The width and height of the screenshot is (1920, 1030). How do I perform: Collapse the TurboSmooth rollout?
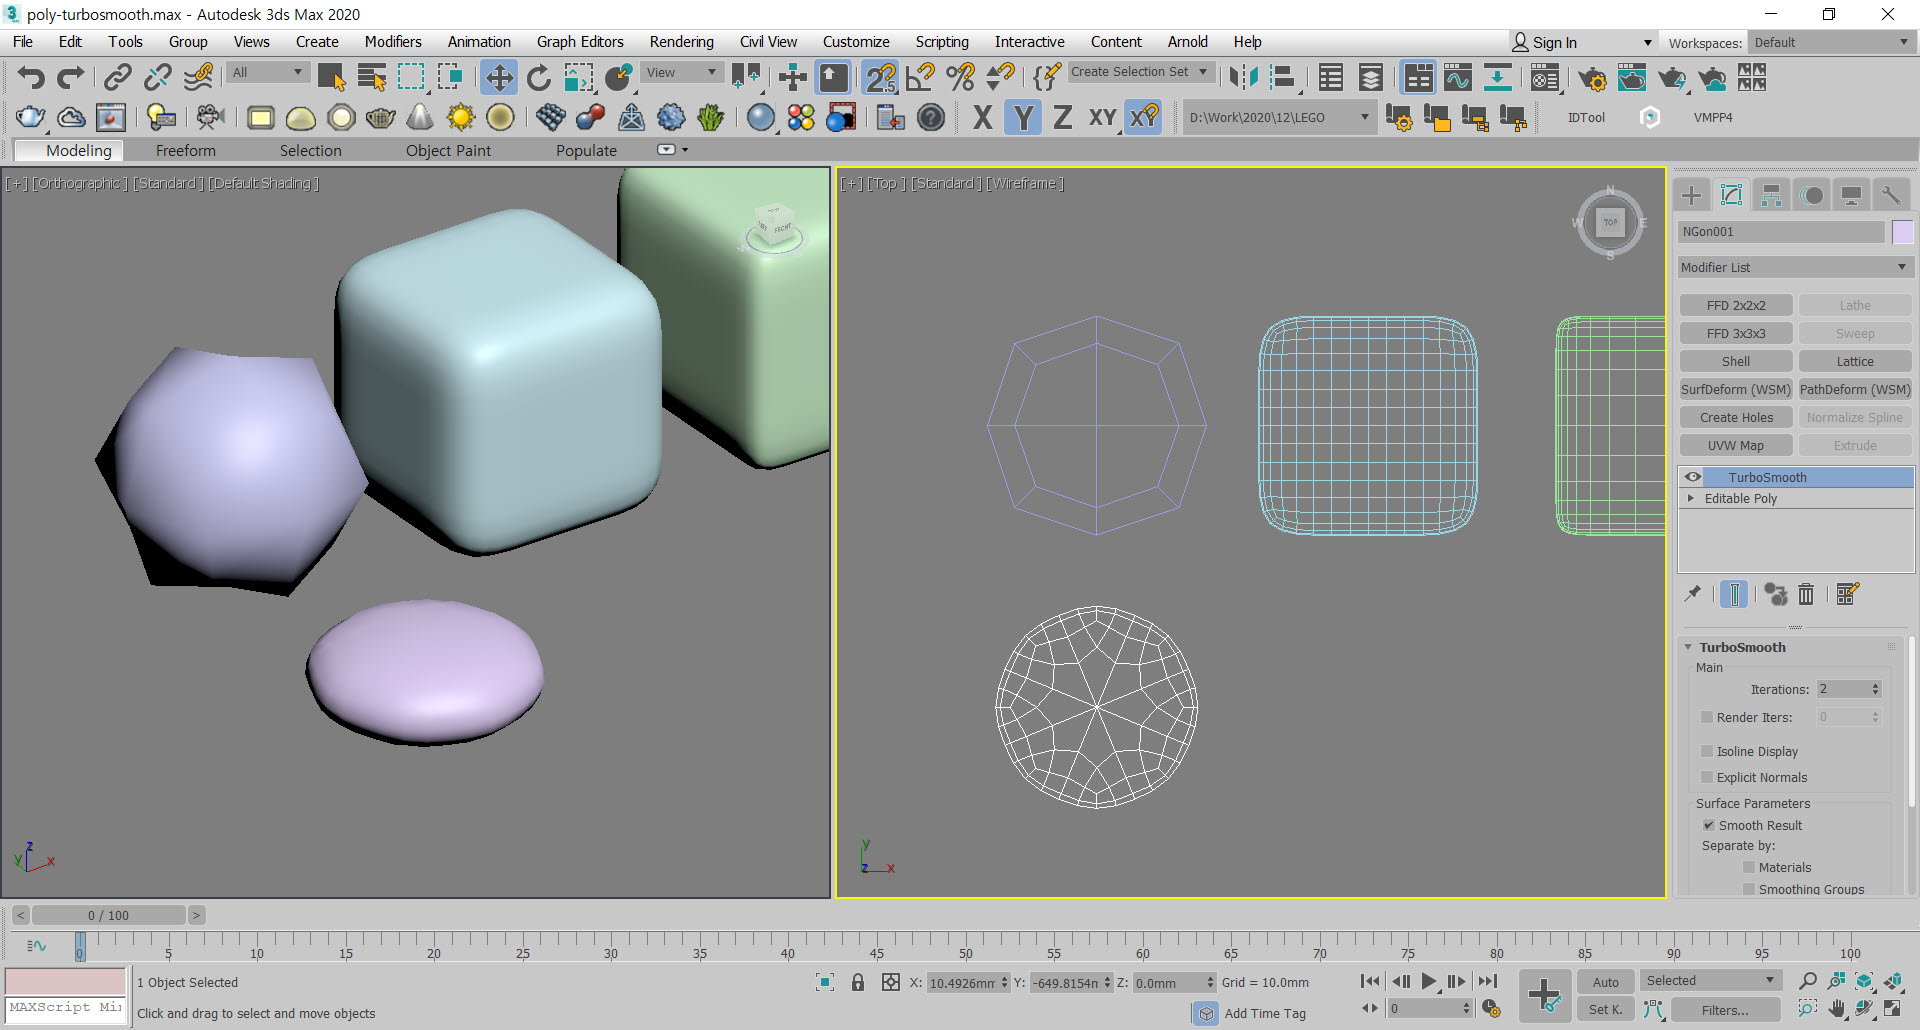(x=1688, y=647)
